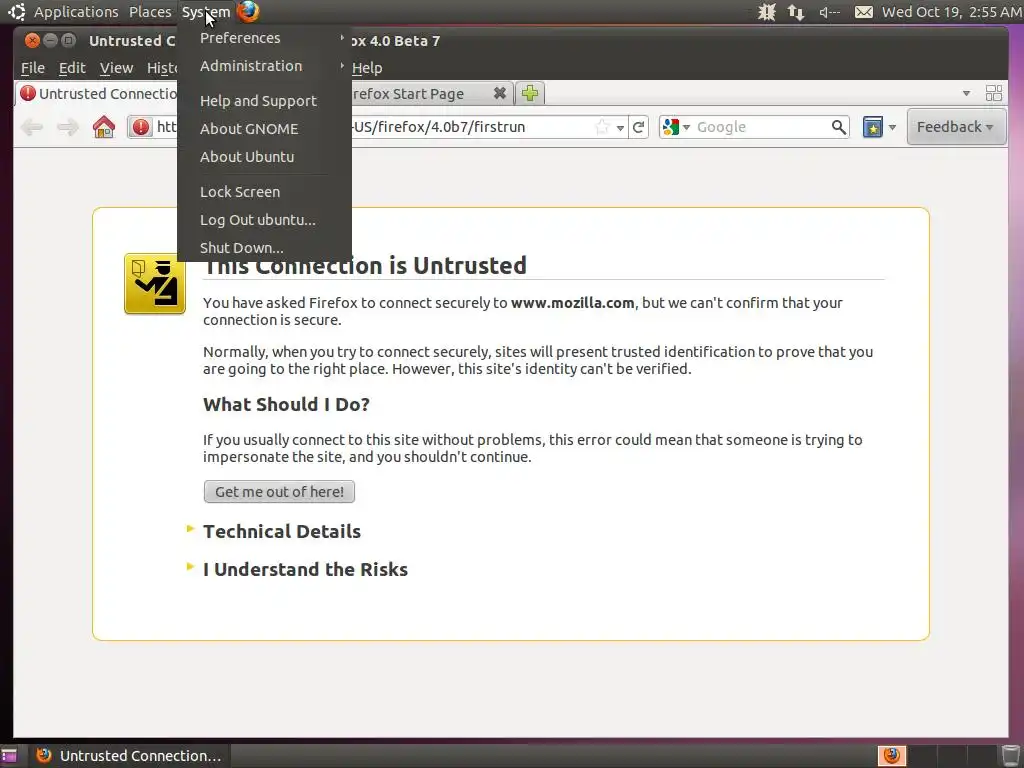1024x768 pixels.
Task: Open a new tab with green plus
Action: (530, 93)
